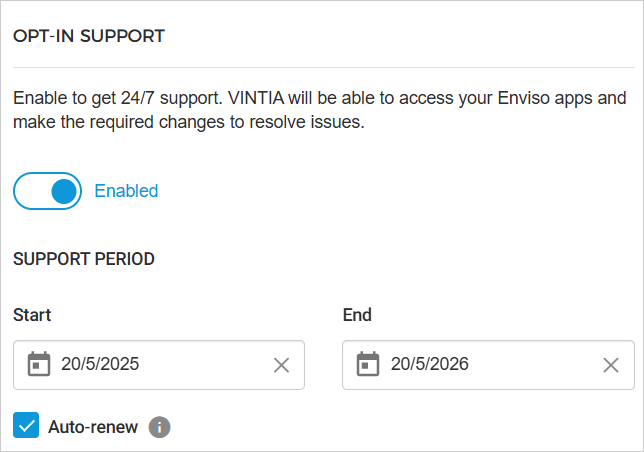Disable the opt-in support toggle switch
This screenshot has width=644, height=452.
(x=47, y=191)
